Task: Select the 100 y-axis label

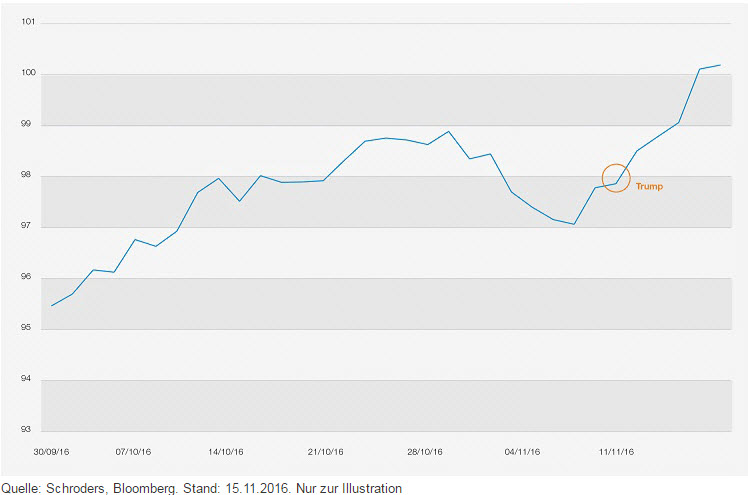Action: (x=28, y=73)
